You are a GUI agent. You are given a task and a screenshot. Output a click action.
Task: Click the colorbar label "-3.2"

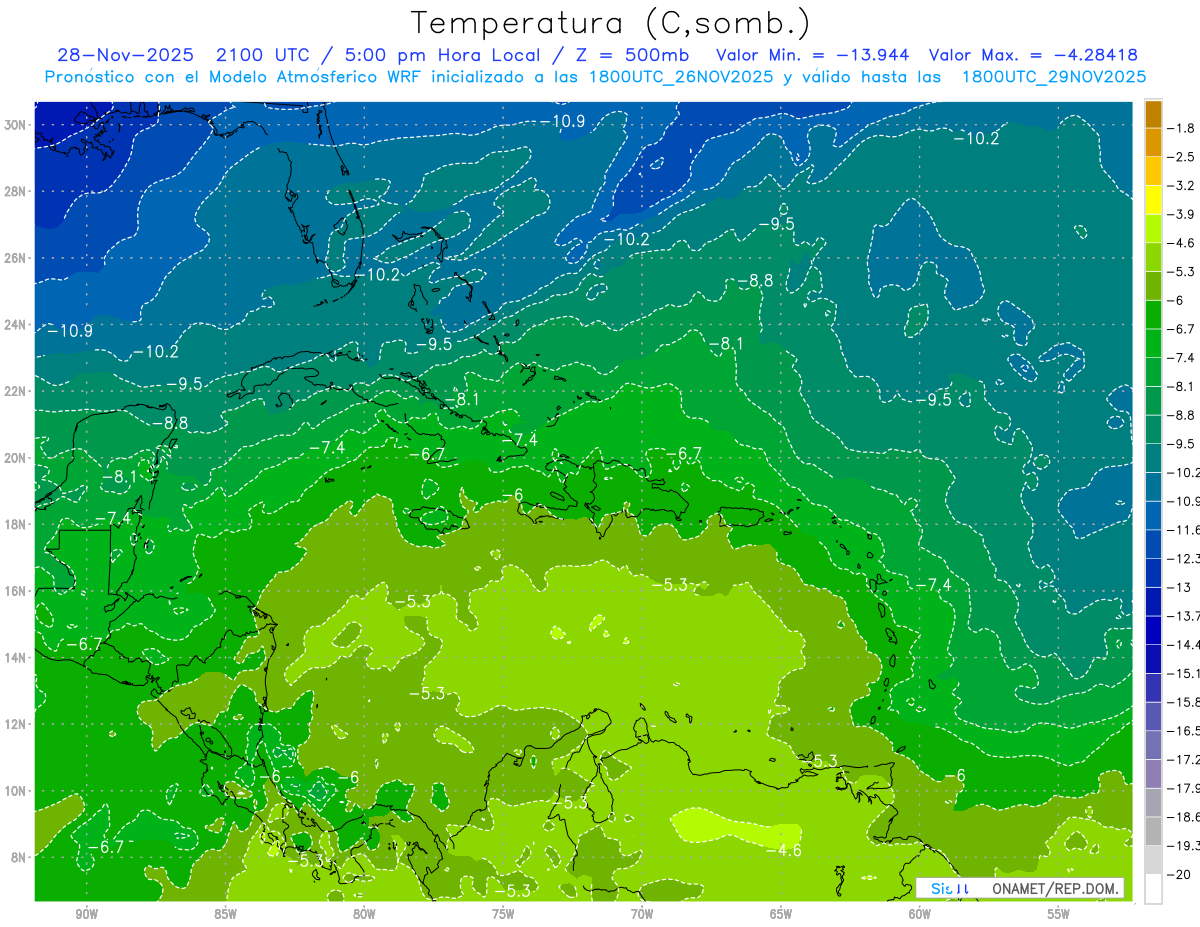click(x=1182, y=186)
